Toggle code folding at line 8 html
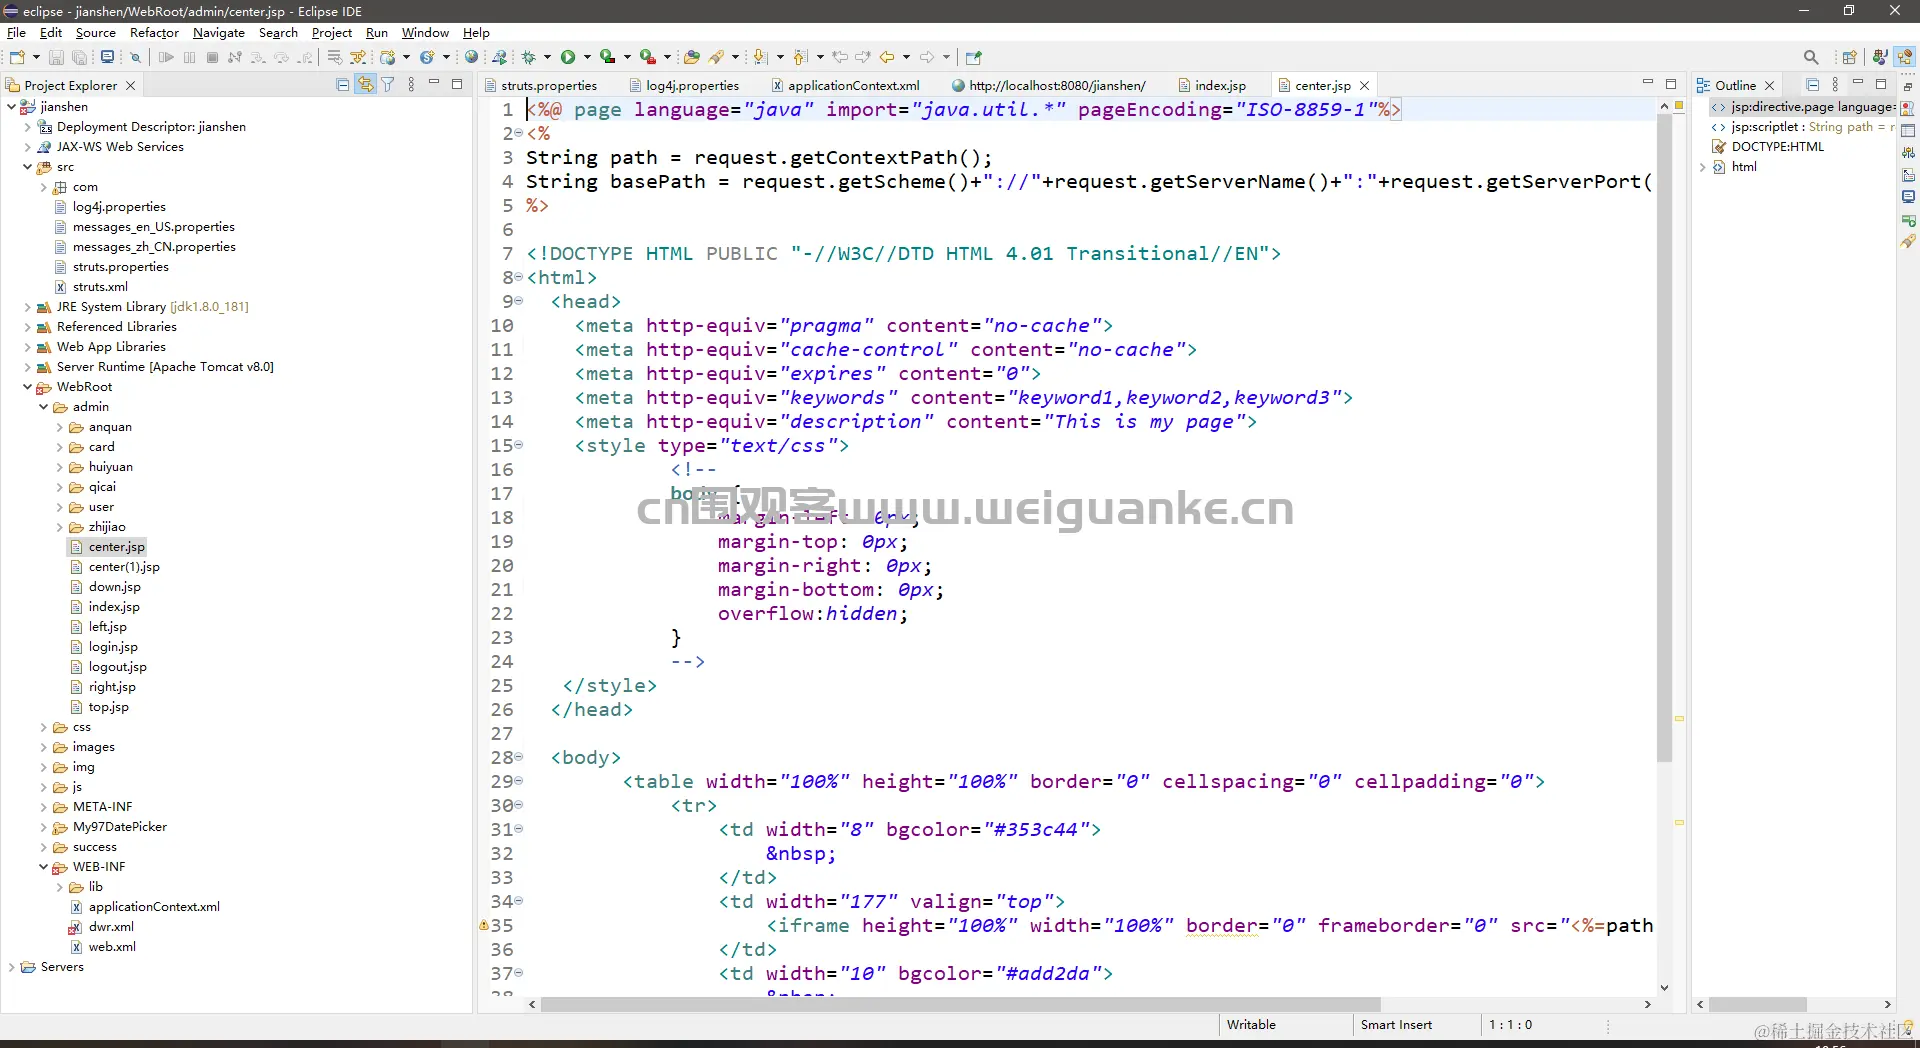Viewport: 1920px width, 1048px height. click(x=519, y=276)
